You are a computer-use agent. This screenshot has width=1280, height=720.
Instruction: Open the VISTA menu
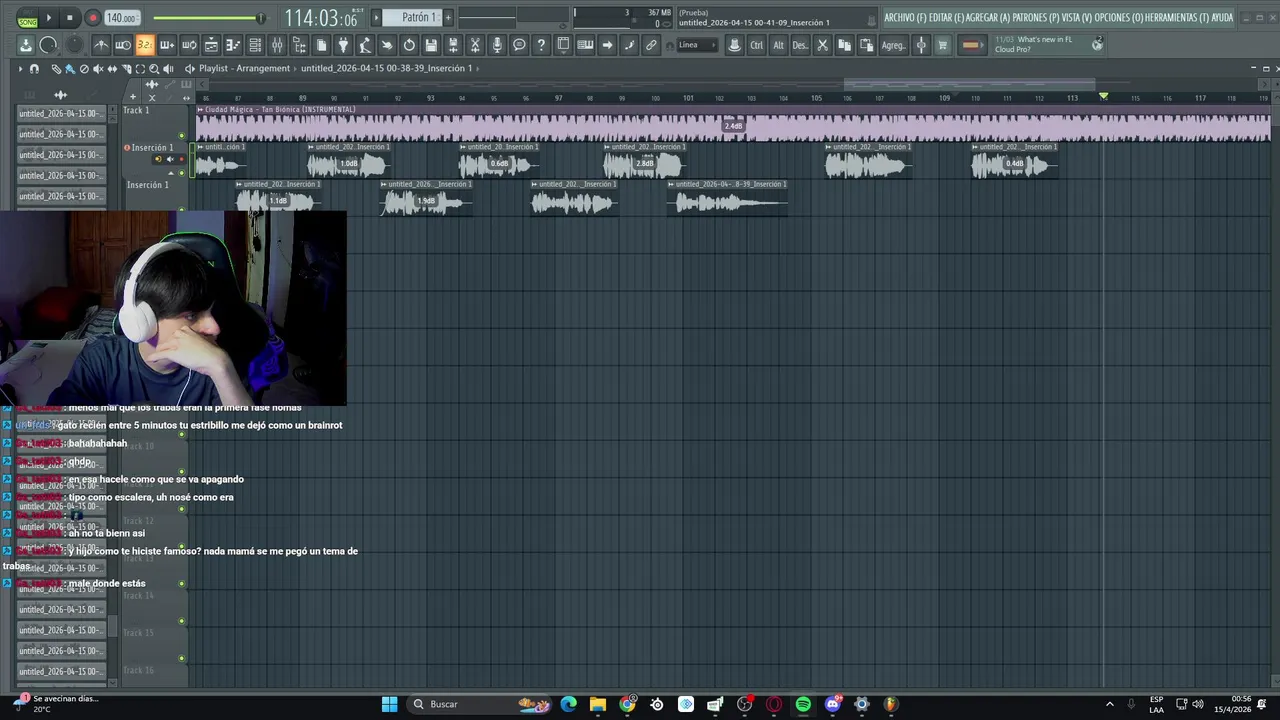(x=1077, y=18)
